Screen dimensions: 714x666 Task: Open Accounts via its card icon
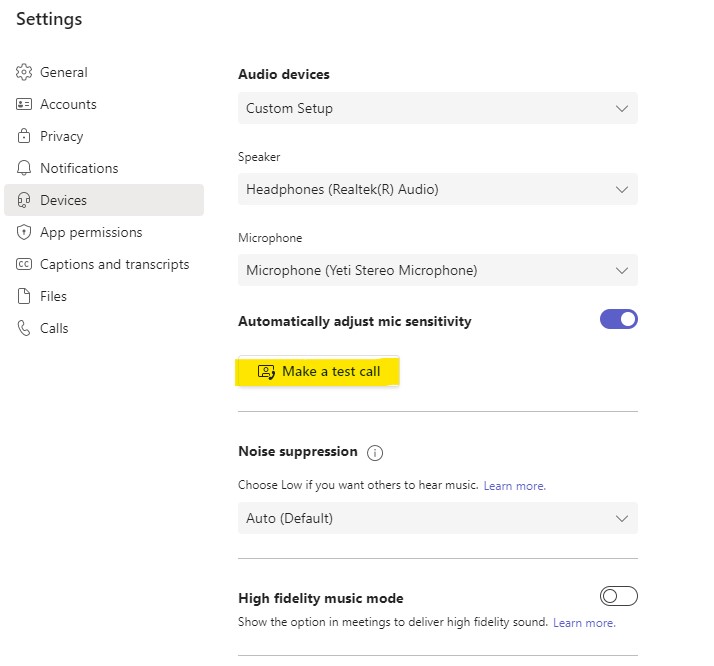[x=24, y=104]
